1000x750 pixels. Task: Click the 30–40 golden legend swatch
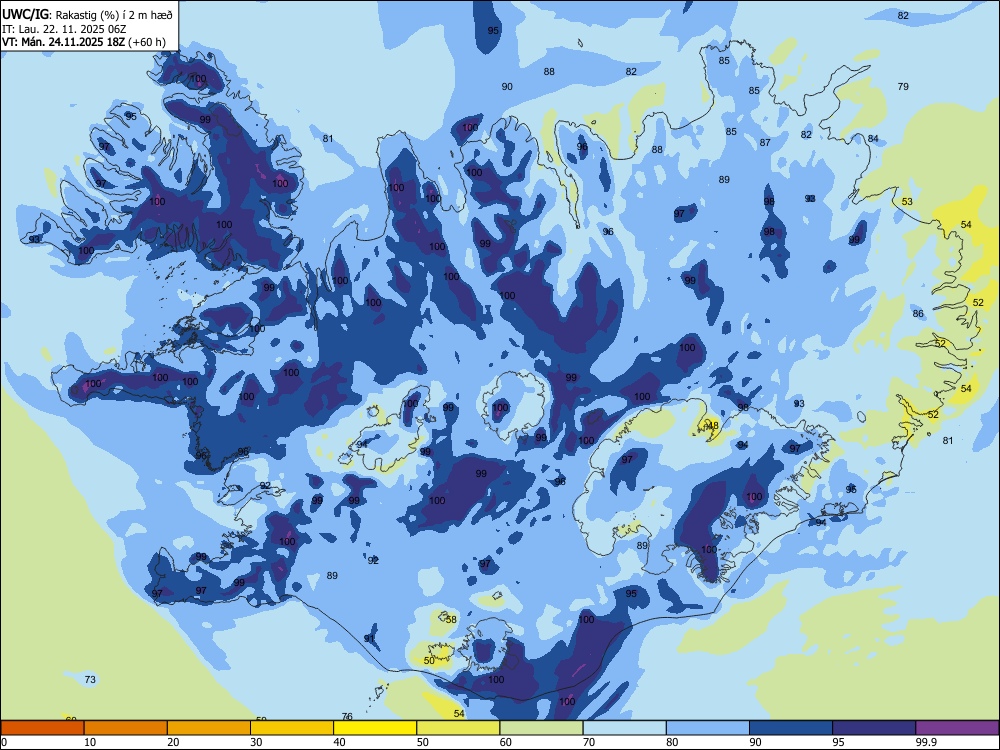pyautogui.click(x=292, y=728)
